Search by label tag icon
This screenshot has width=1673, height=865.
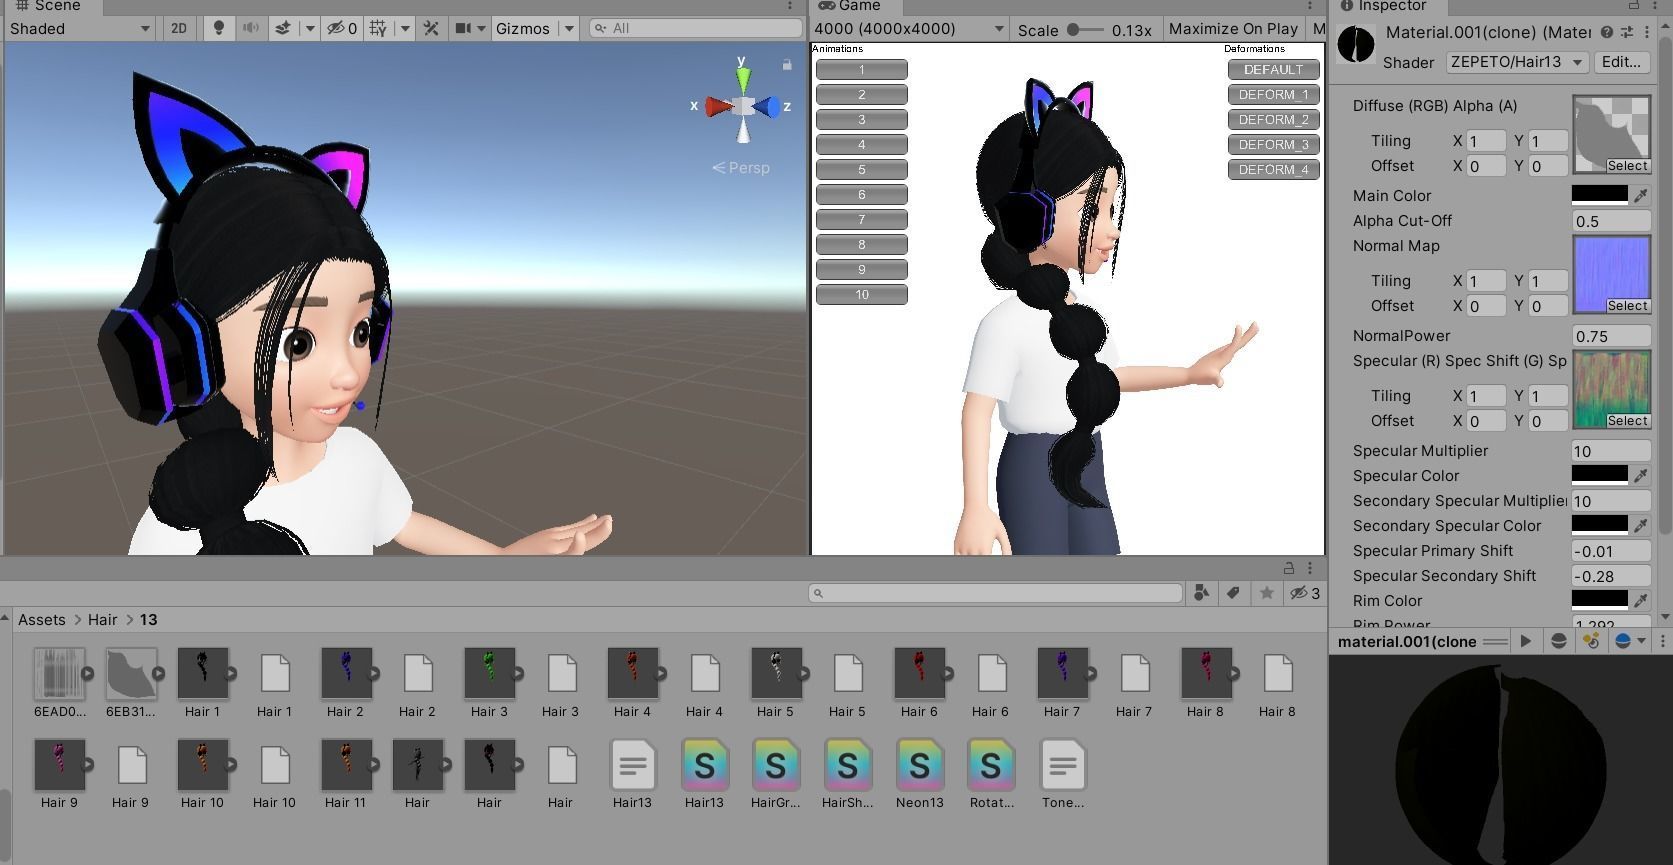click(x=1234, y=593)
